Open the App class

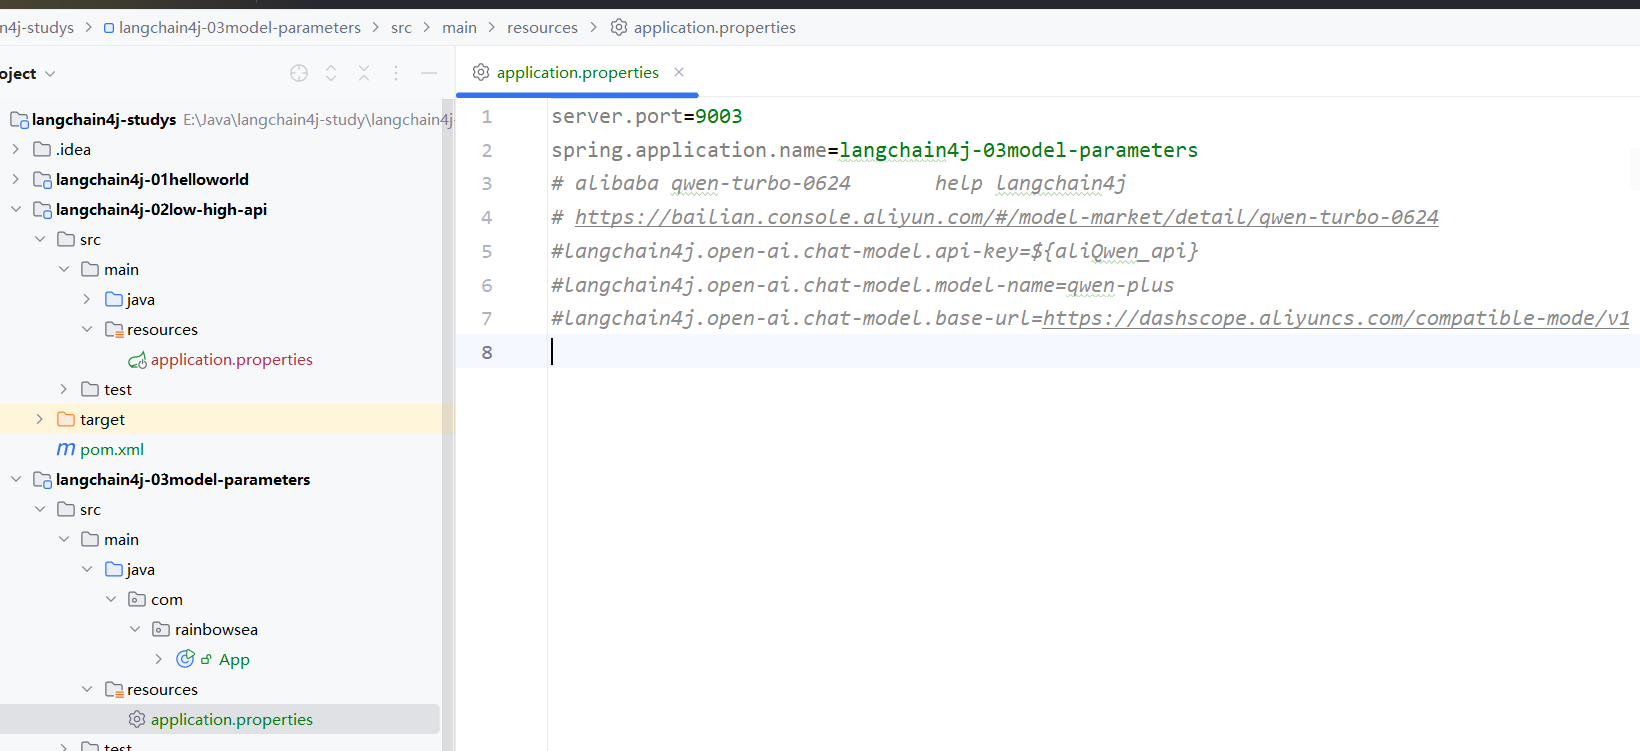pyautogui.click(x=234, y=659)
